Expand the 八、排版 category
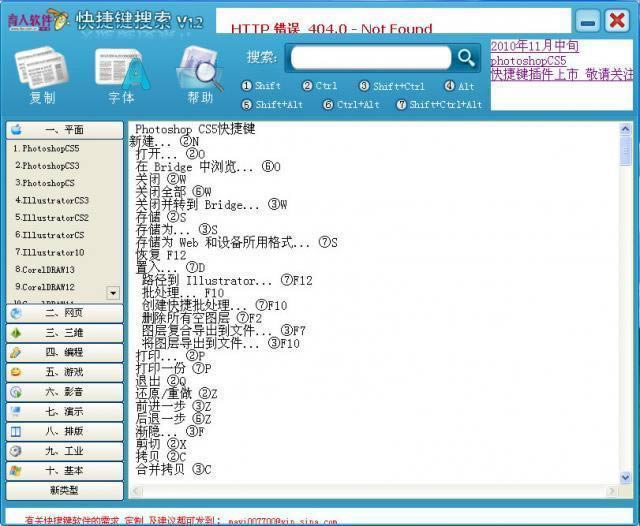 coord(64,431)
